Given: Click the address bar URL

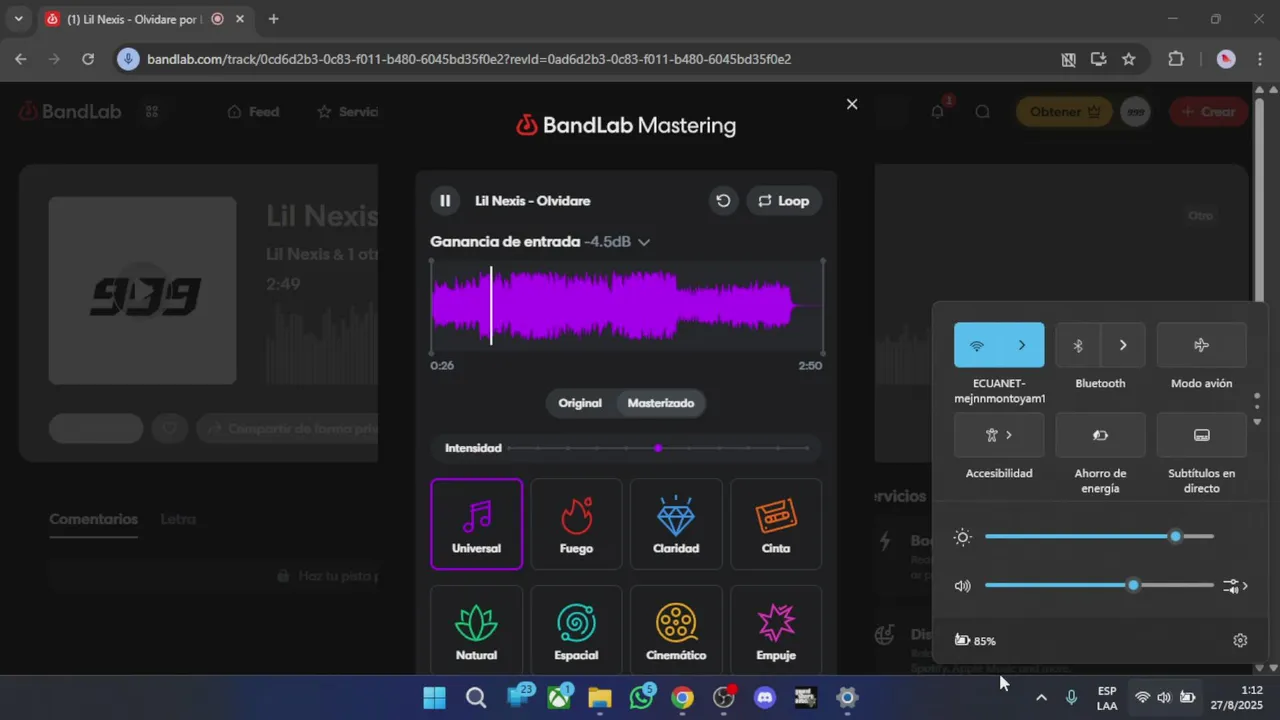Looking at the screenshot, I should pos(469,59).
